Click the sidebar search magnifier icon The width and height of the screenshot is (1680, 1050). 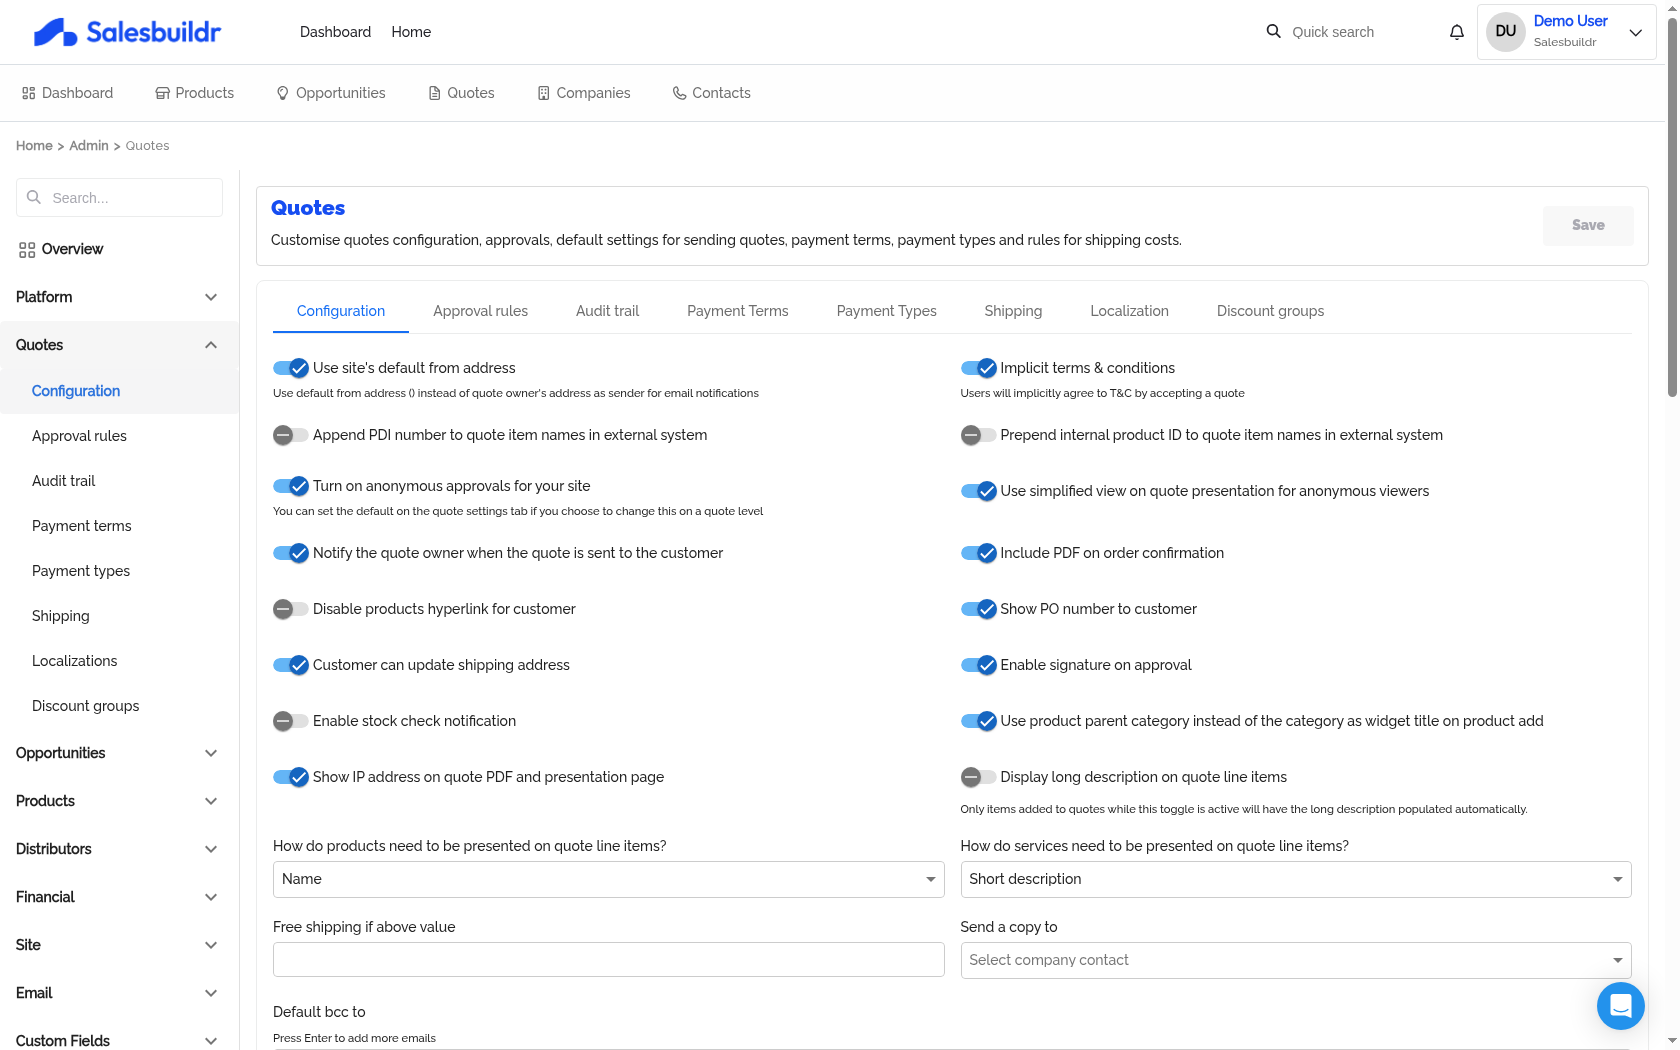[x=34, y=197]
